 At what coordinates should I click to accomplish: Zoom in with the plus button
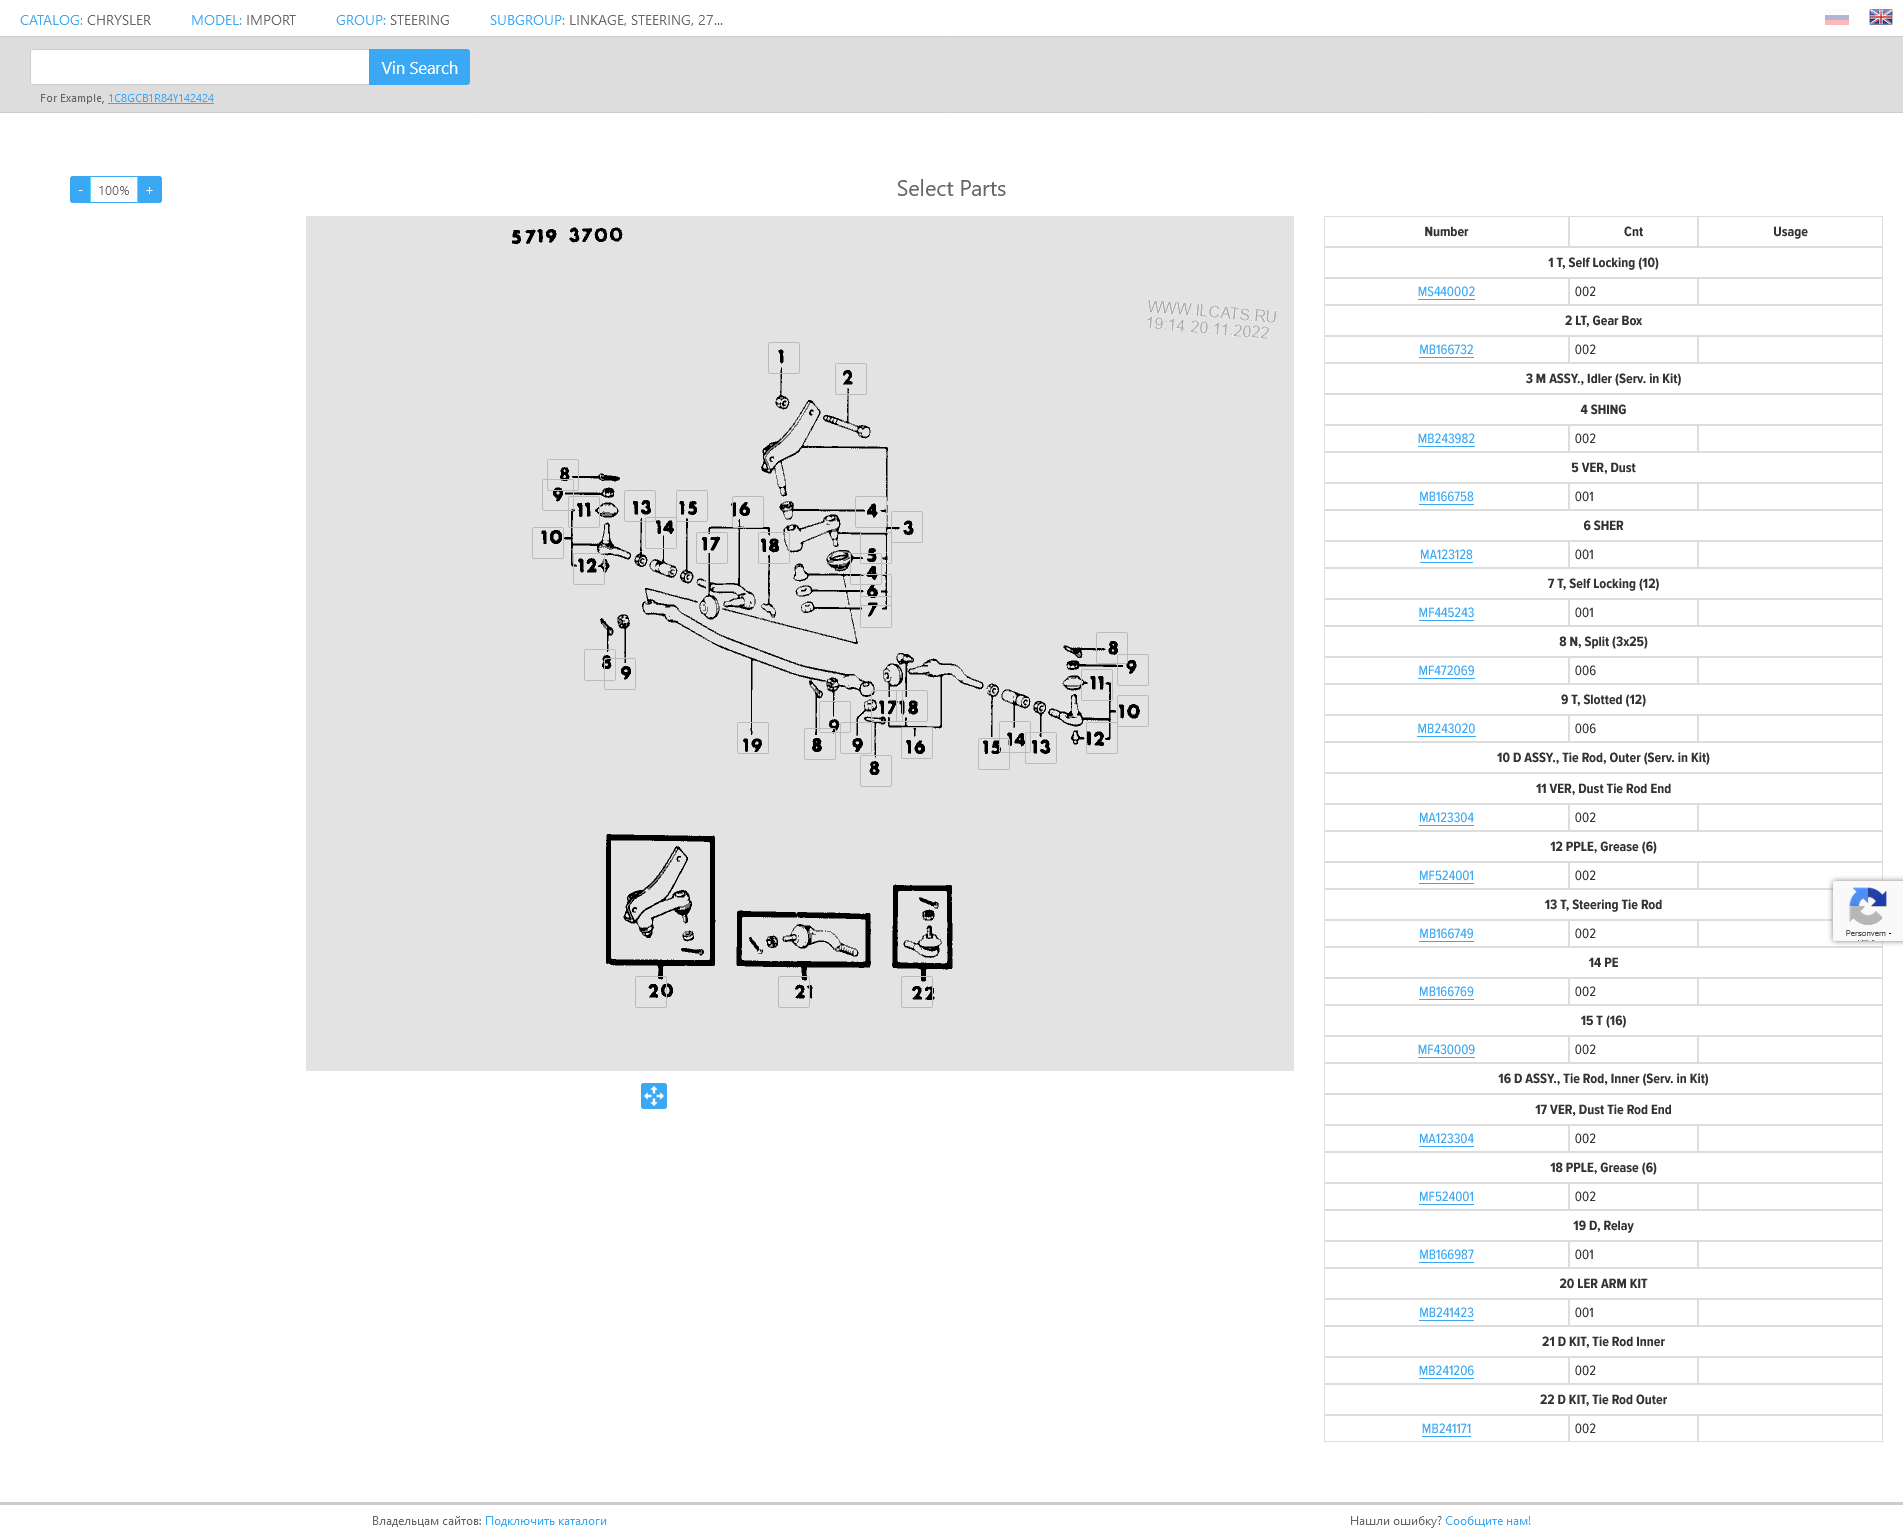150,190
